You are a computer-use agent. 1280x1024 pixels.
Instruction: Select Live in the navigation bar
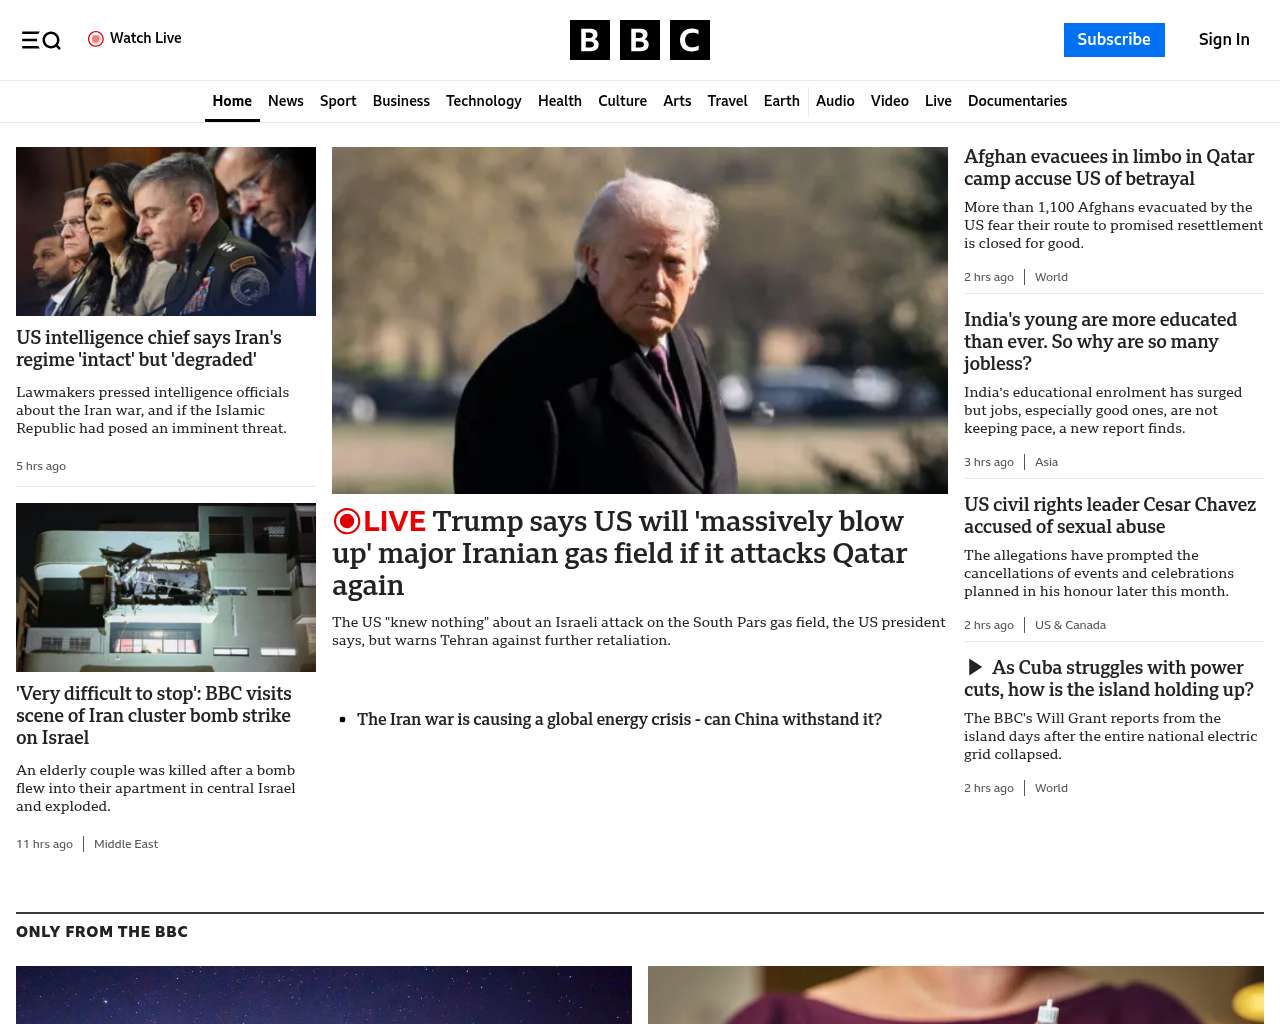pos(938,101)
